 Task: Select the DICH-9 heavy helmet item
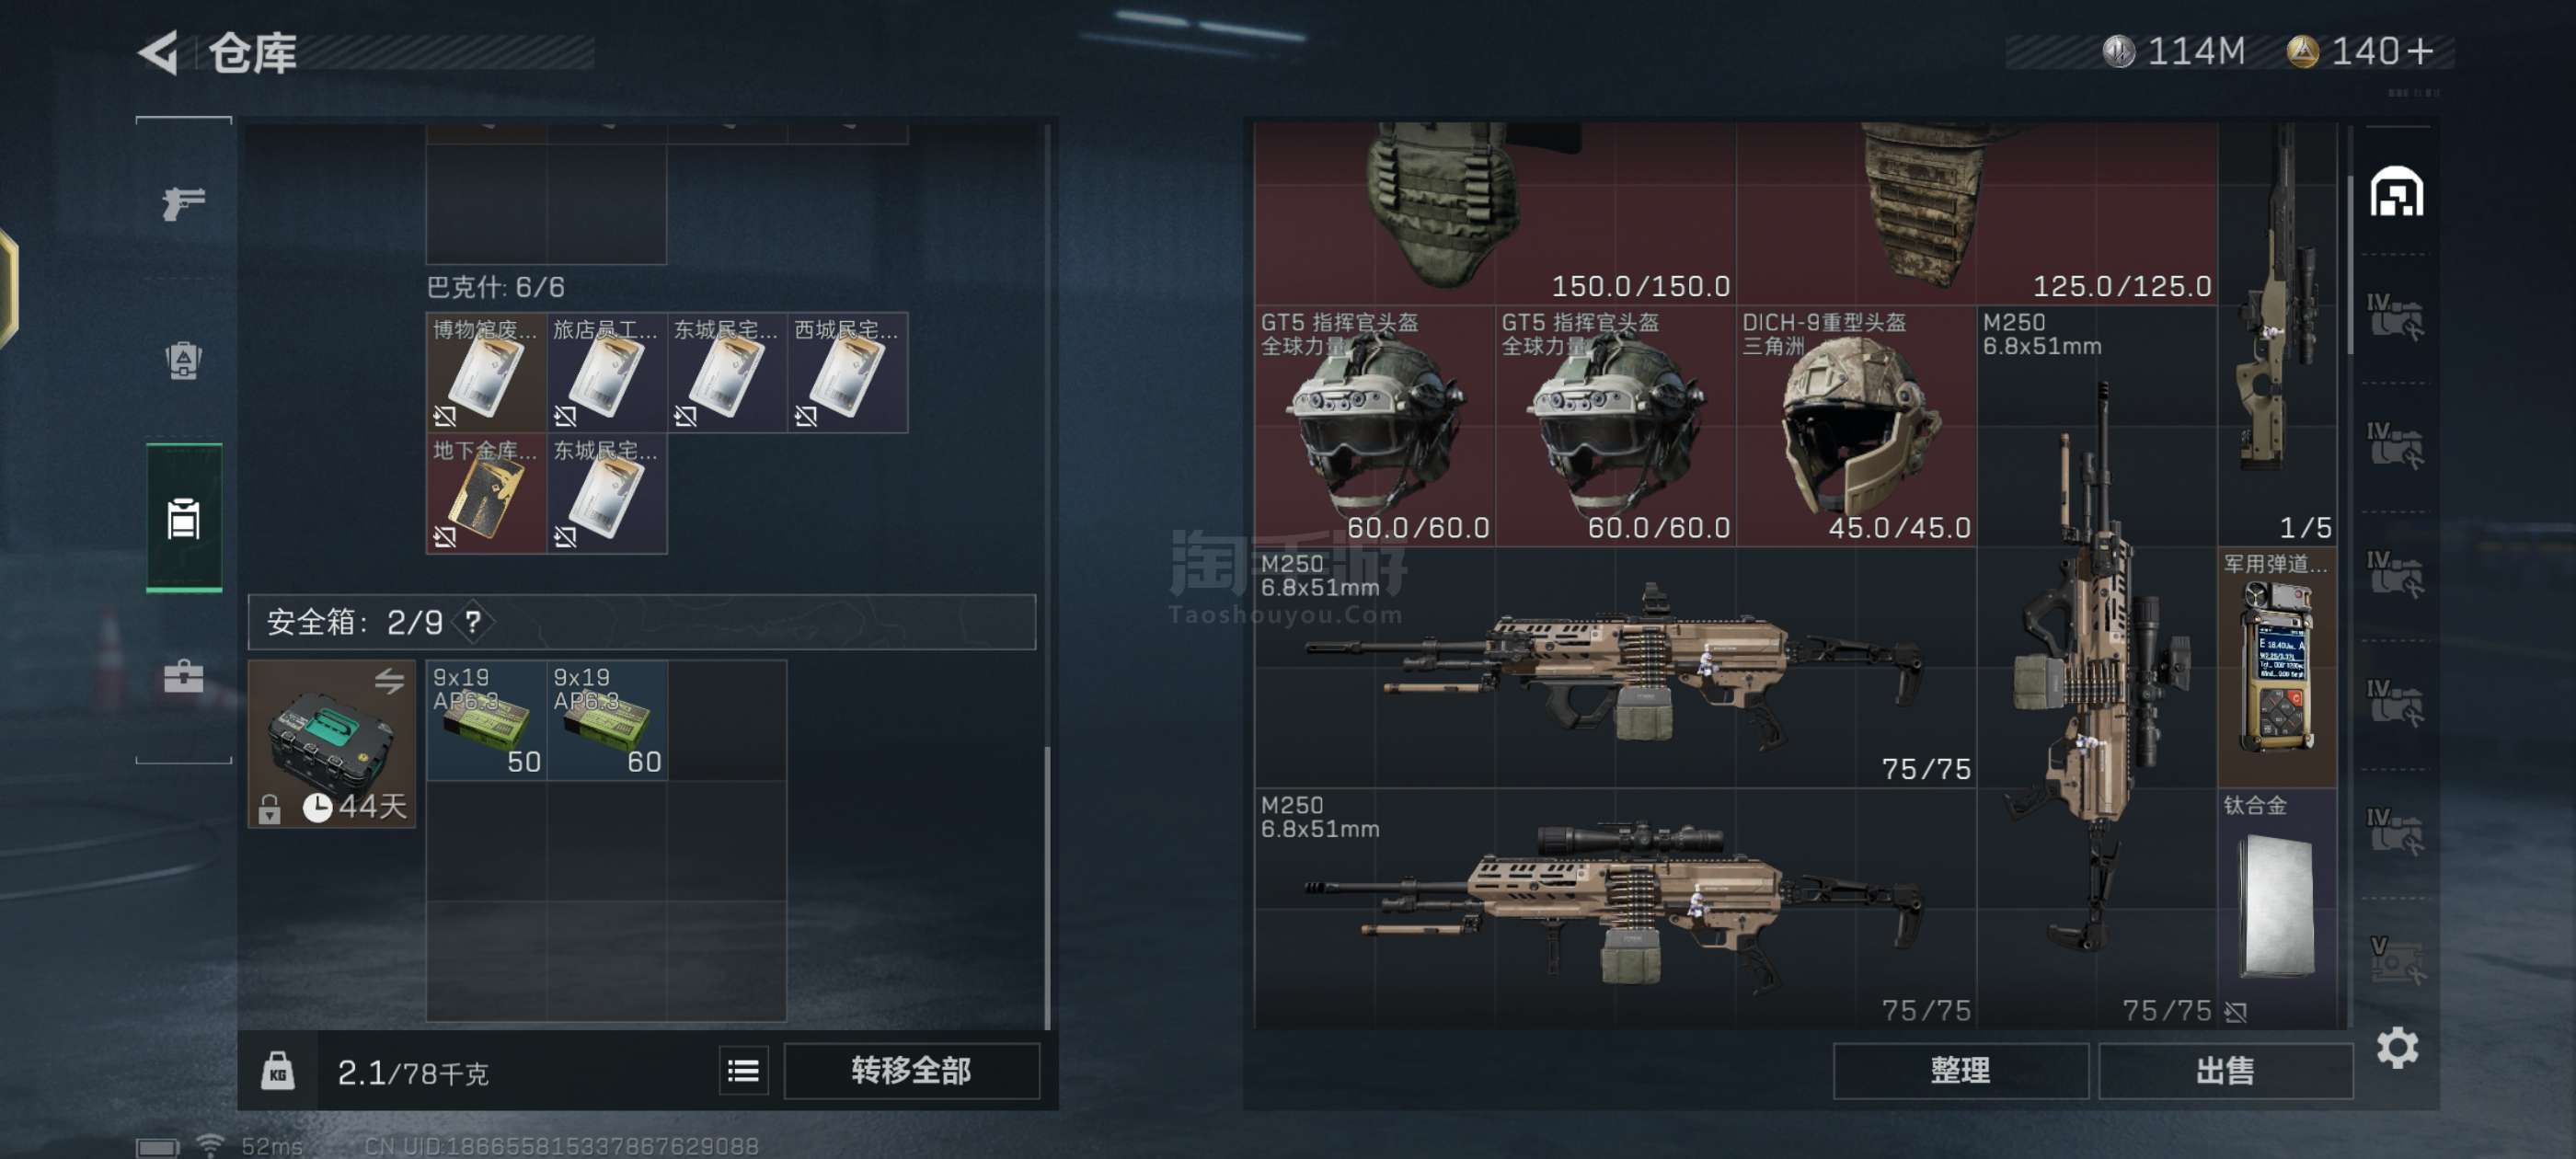pos(1856,426)
